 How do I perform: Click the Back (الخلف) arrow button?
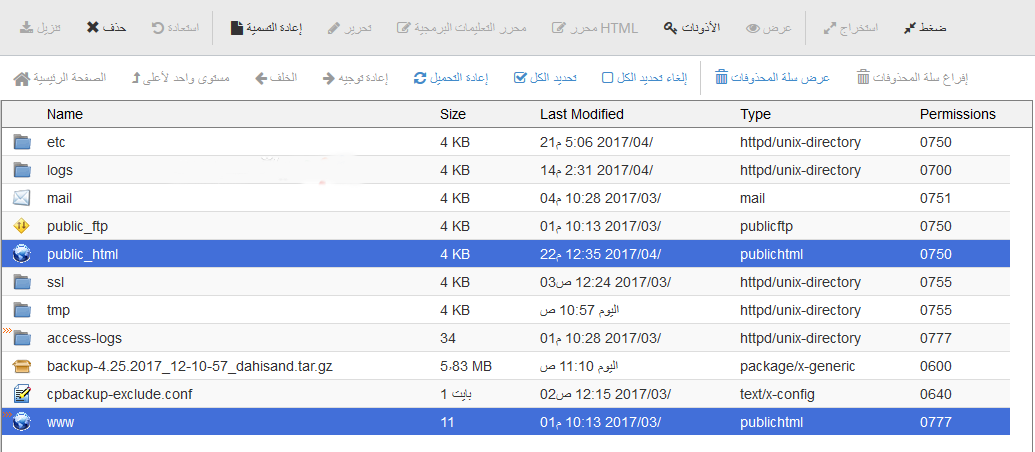(276, 78)
